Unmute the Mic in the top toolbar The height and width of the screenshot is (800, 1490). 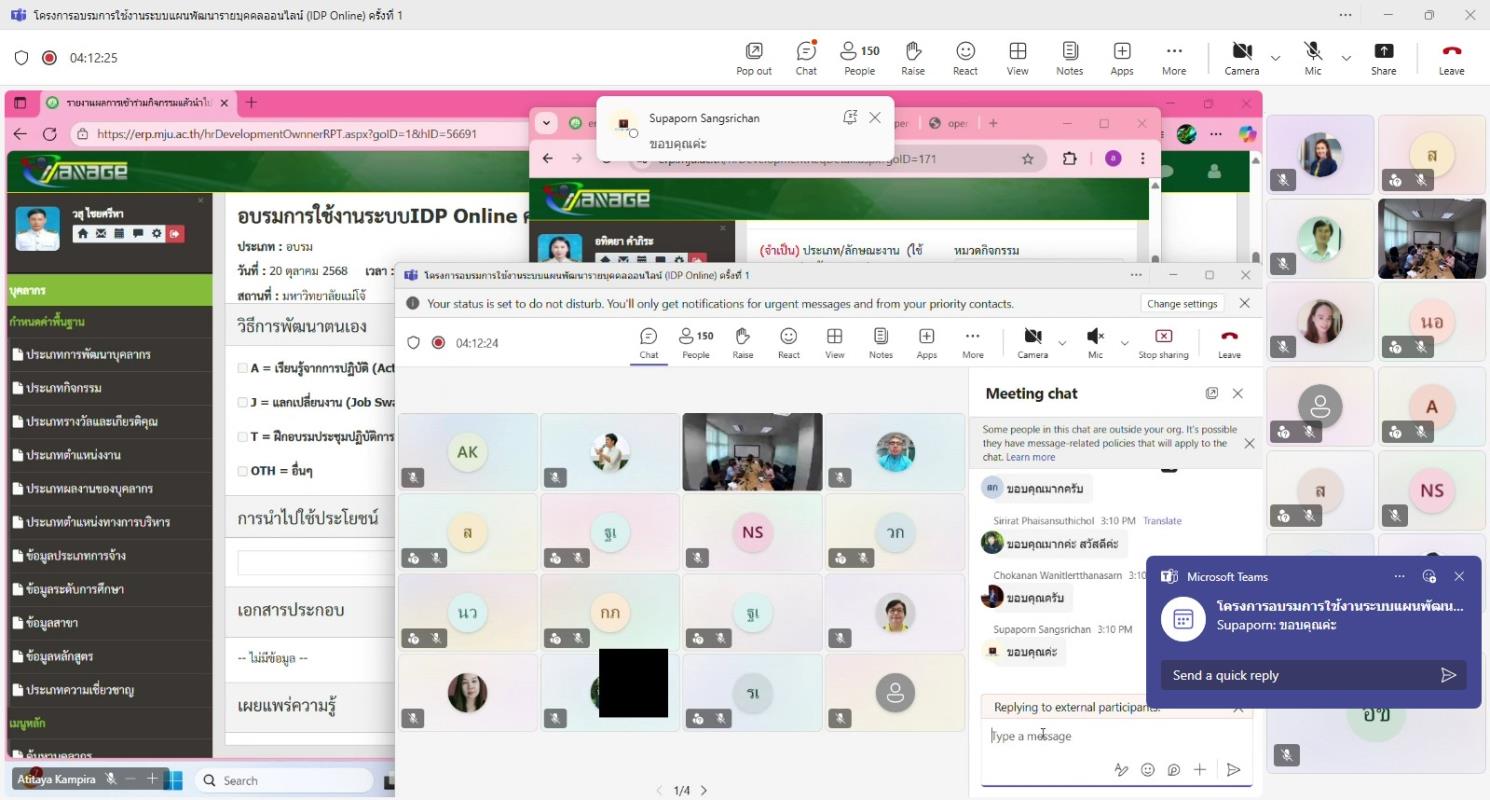coord(1313,58)
